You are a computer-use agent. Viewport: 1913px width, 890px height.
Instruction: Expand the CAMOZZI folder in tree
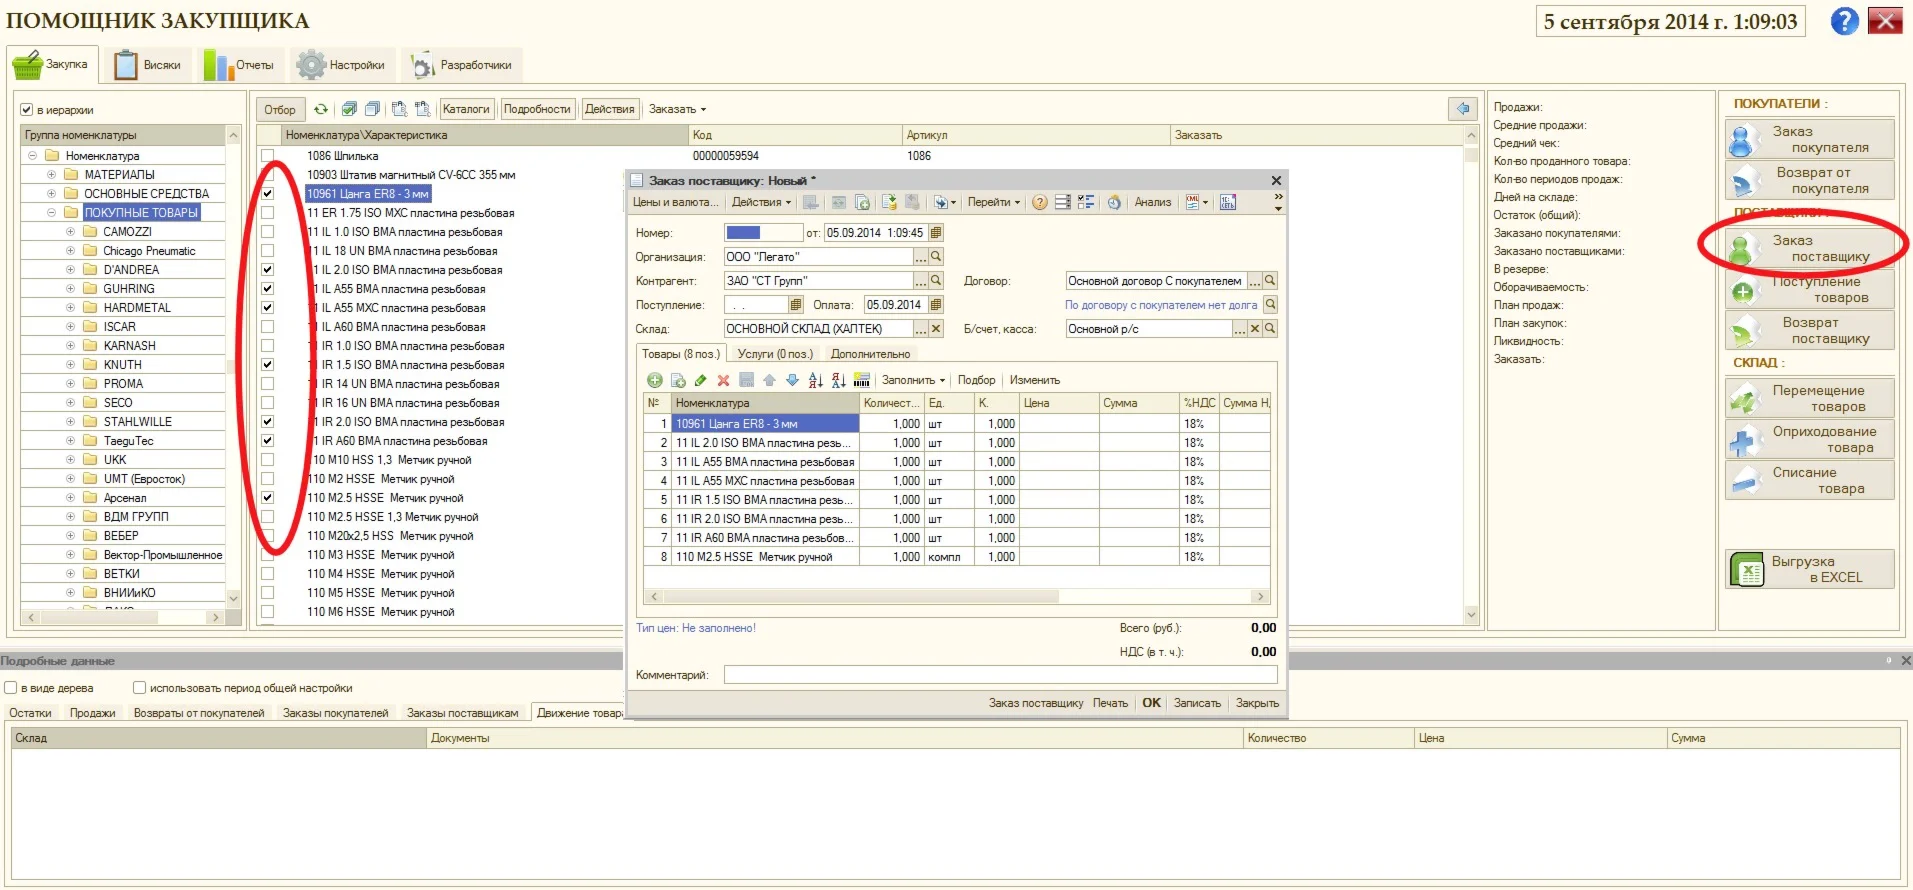point(70,232)
